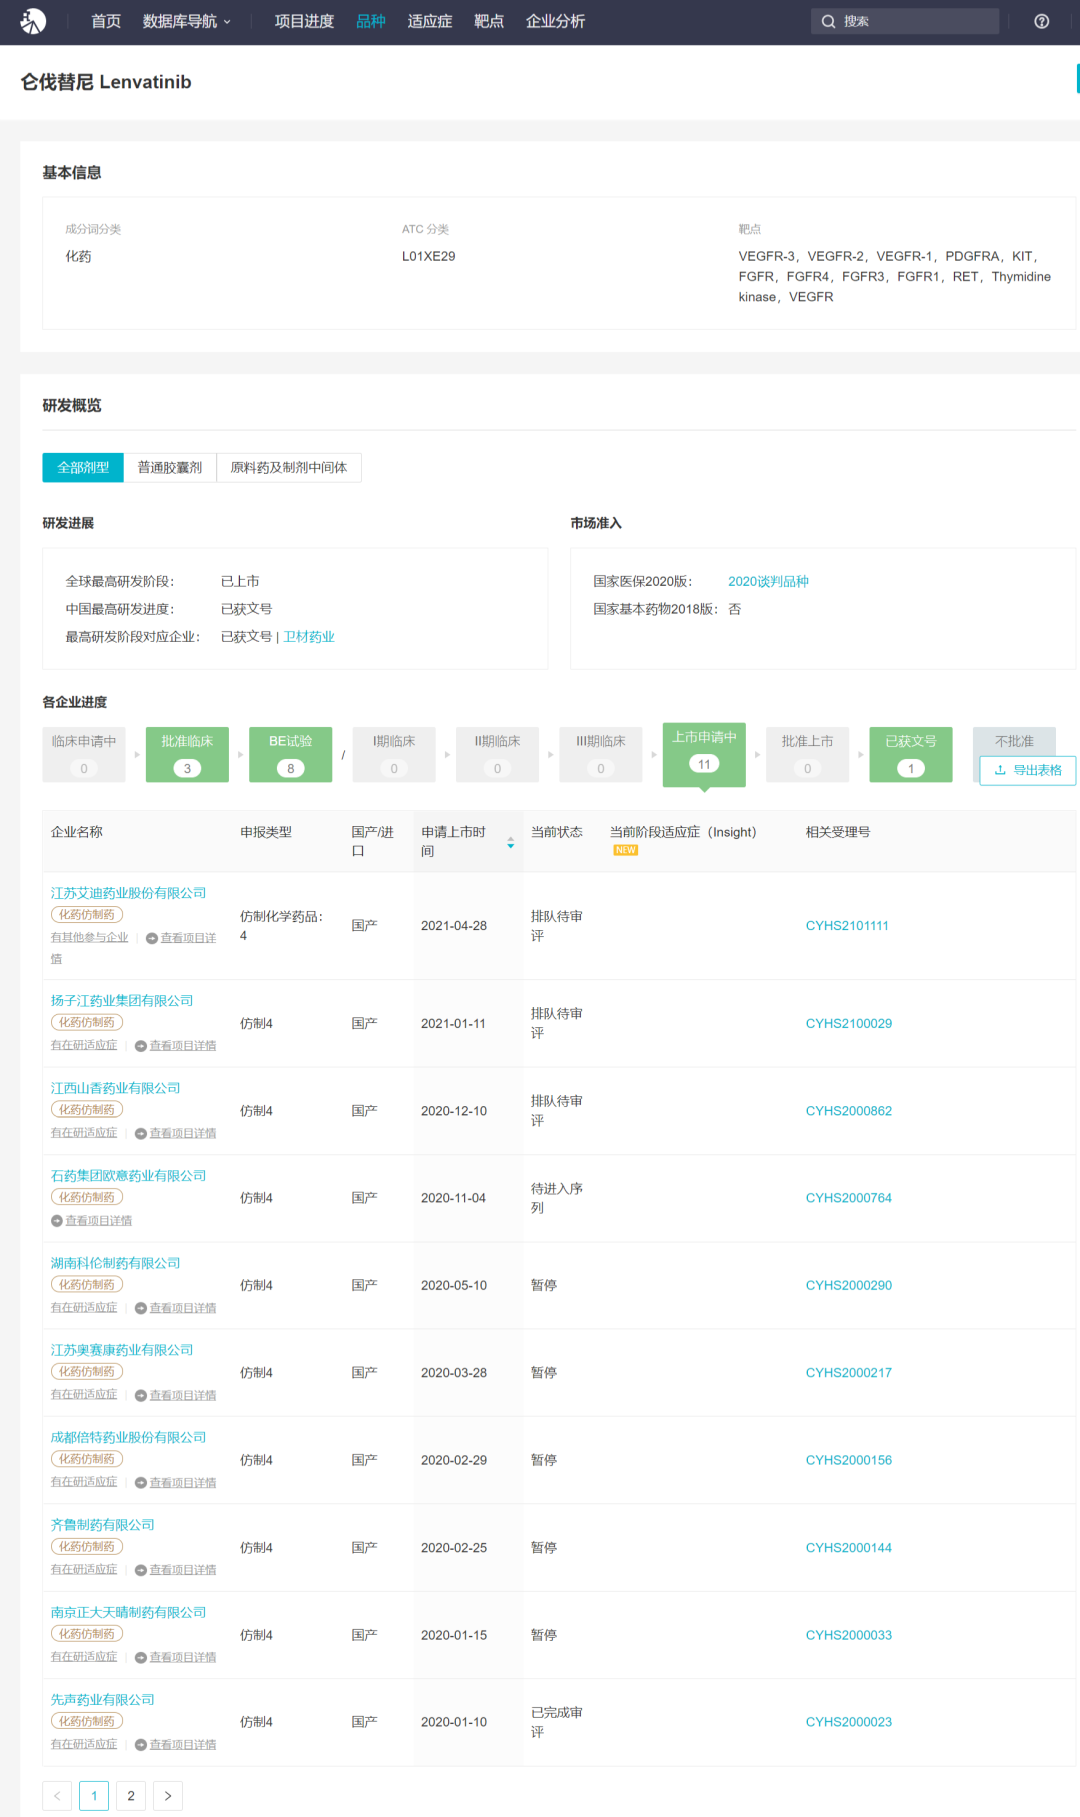Select page 1 in pagination
Image resolution: width=1080 pixels, height=1817 pixels.
[x=94, y=1796]
